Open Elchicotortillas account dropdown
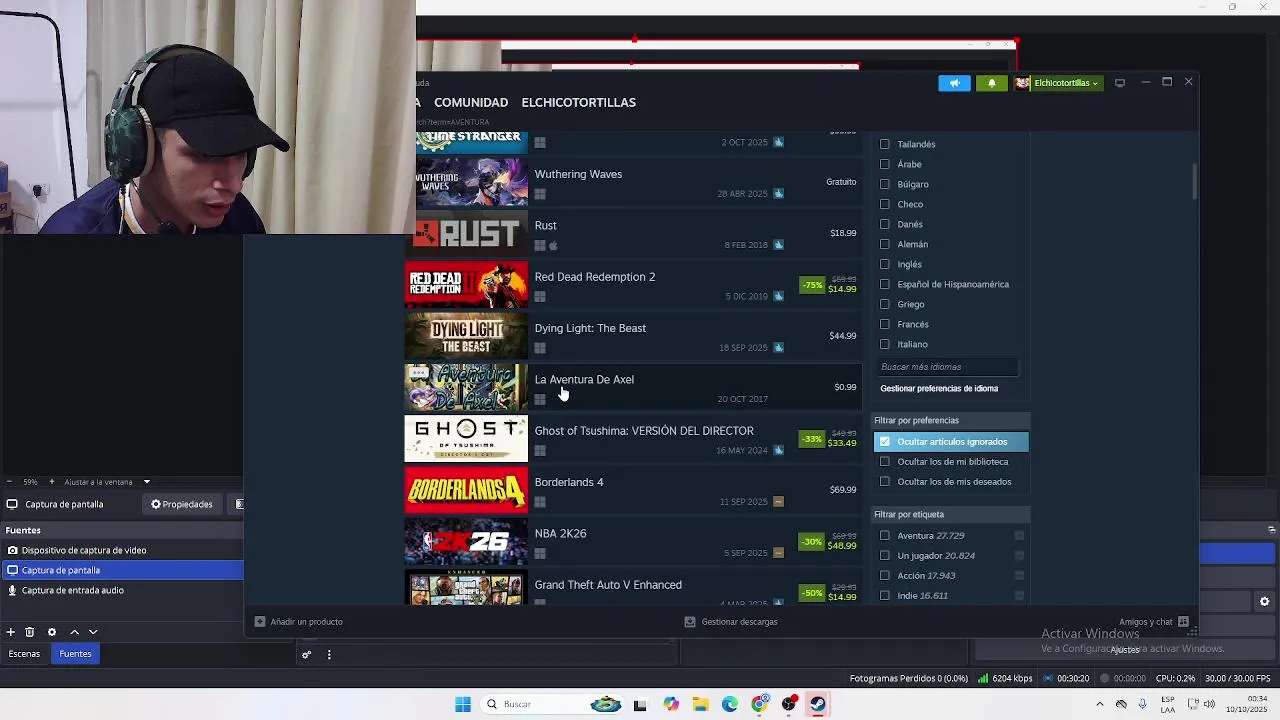 coord(1058,83)
